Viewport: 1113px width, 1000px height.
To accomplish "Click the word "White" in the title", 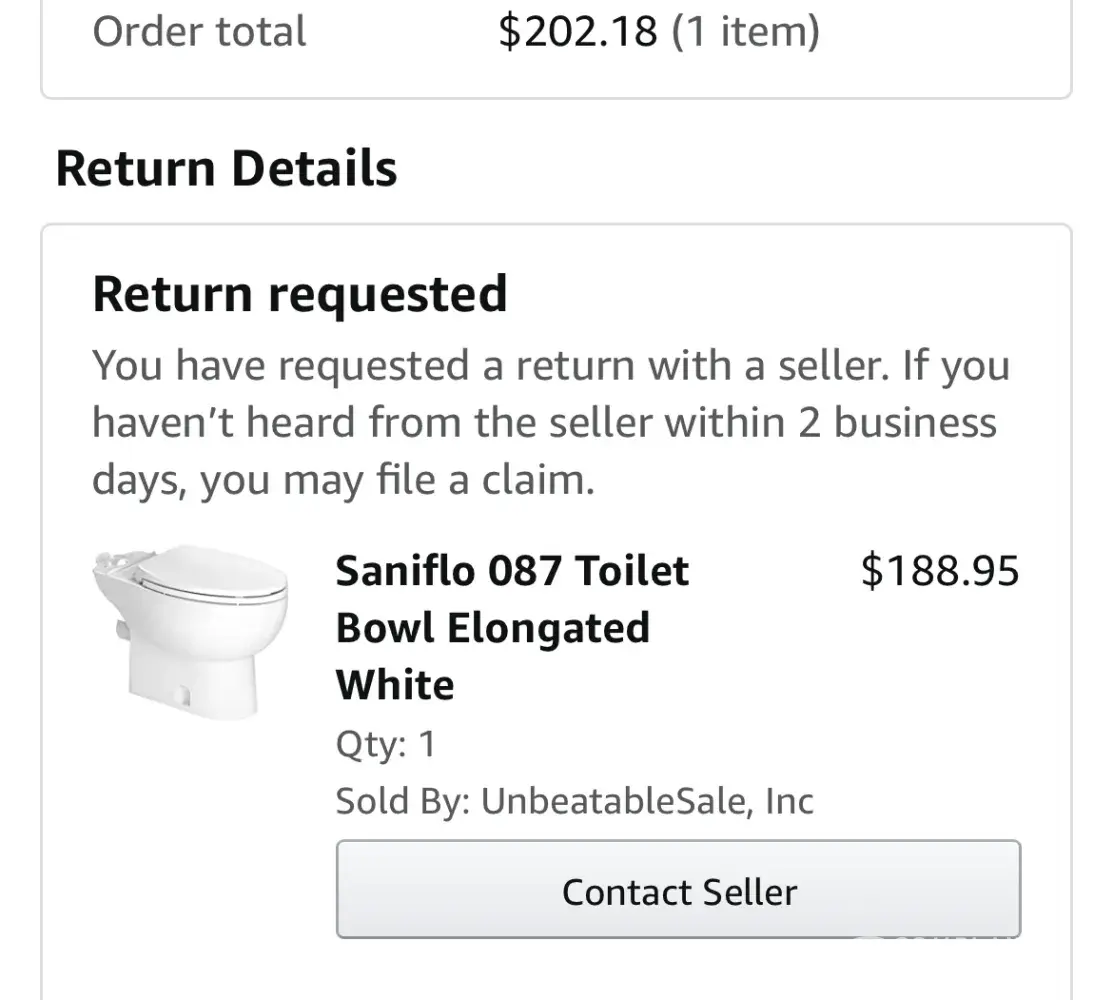I will click(x=395, y=686).
